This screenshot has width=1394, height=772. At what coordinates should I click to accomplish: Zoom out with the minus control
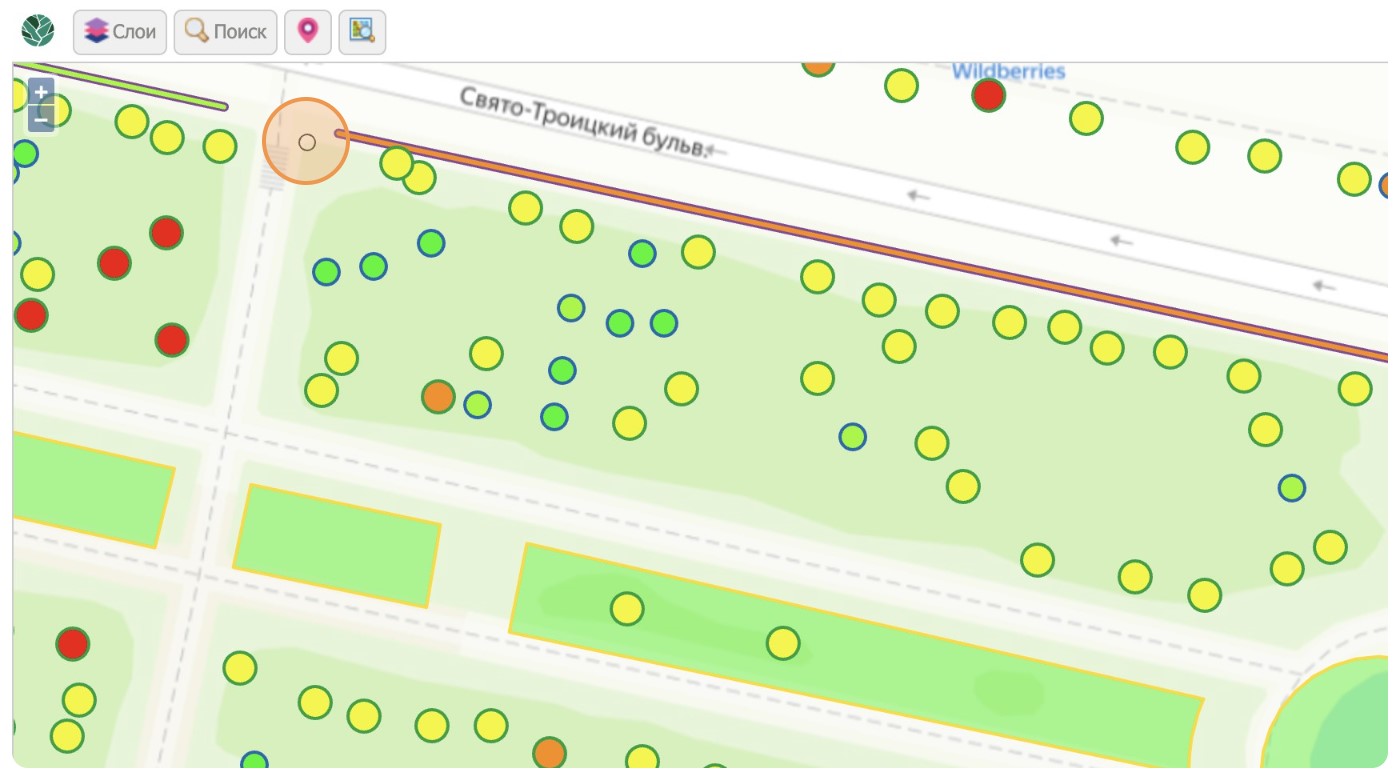pos(41,119)
